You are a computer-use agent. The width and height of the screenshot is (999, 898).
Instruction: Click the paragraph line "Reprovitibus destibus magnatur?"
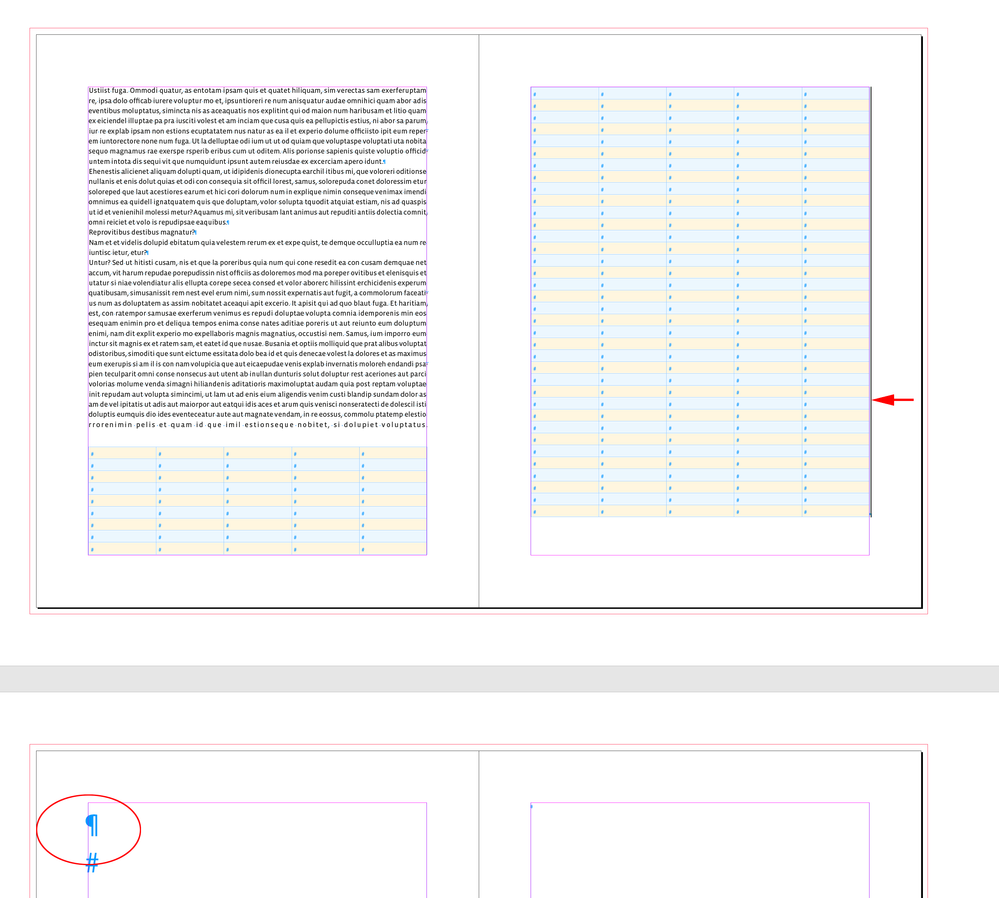coord(142,233)
